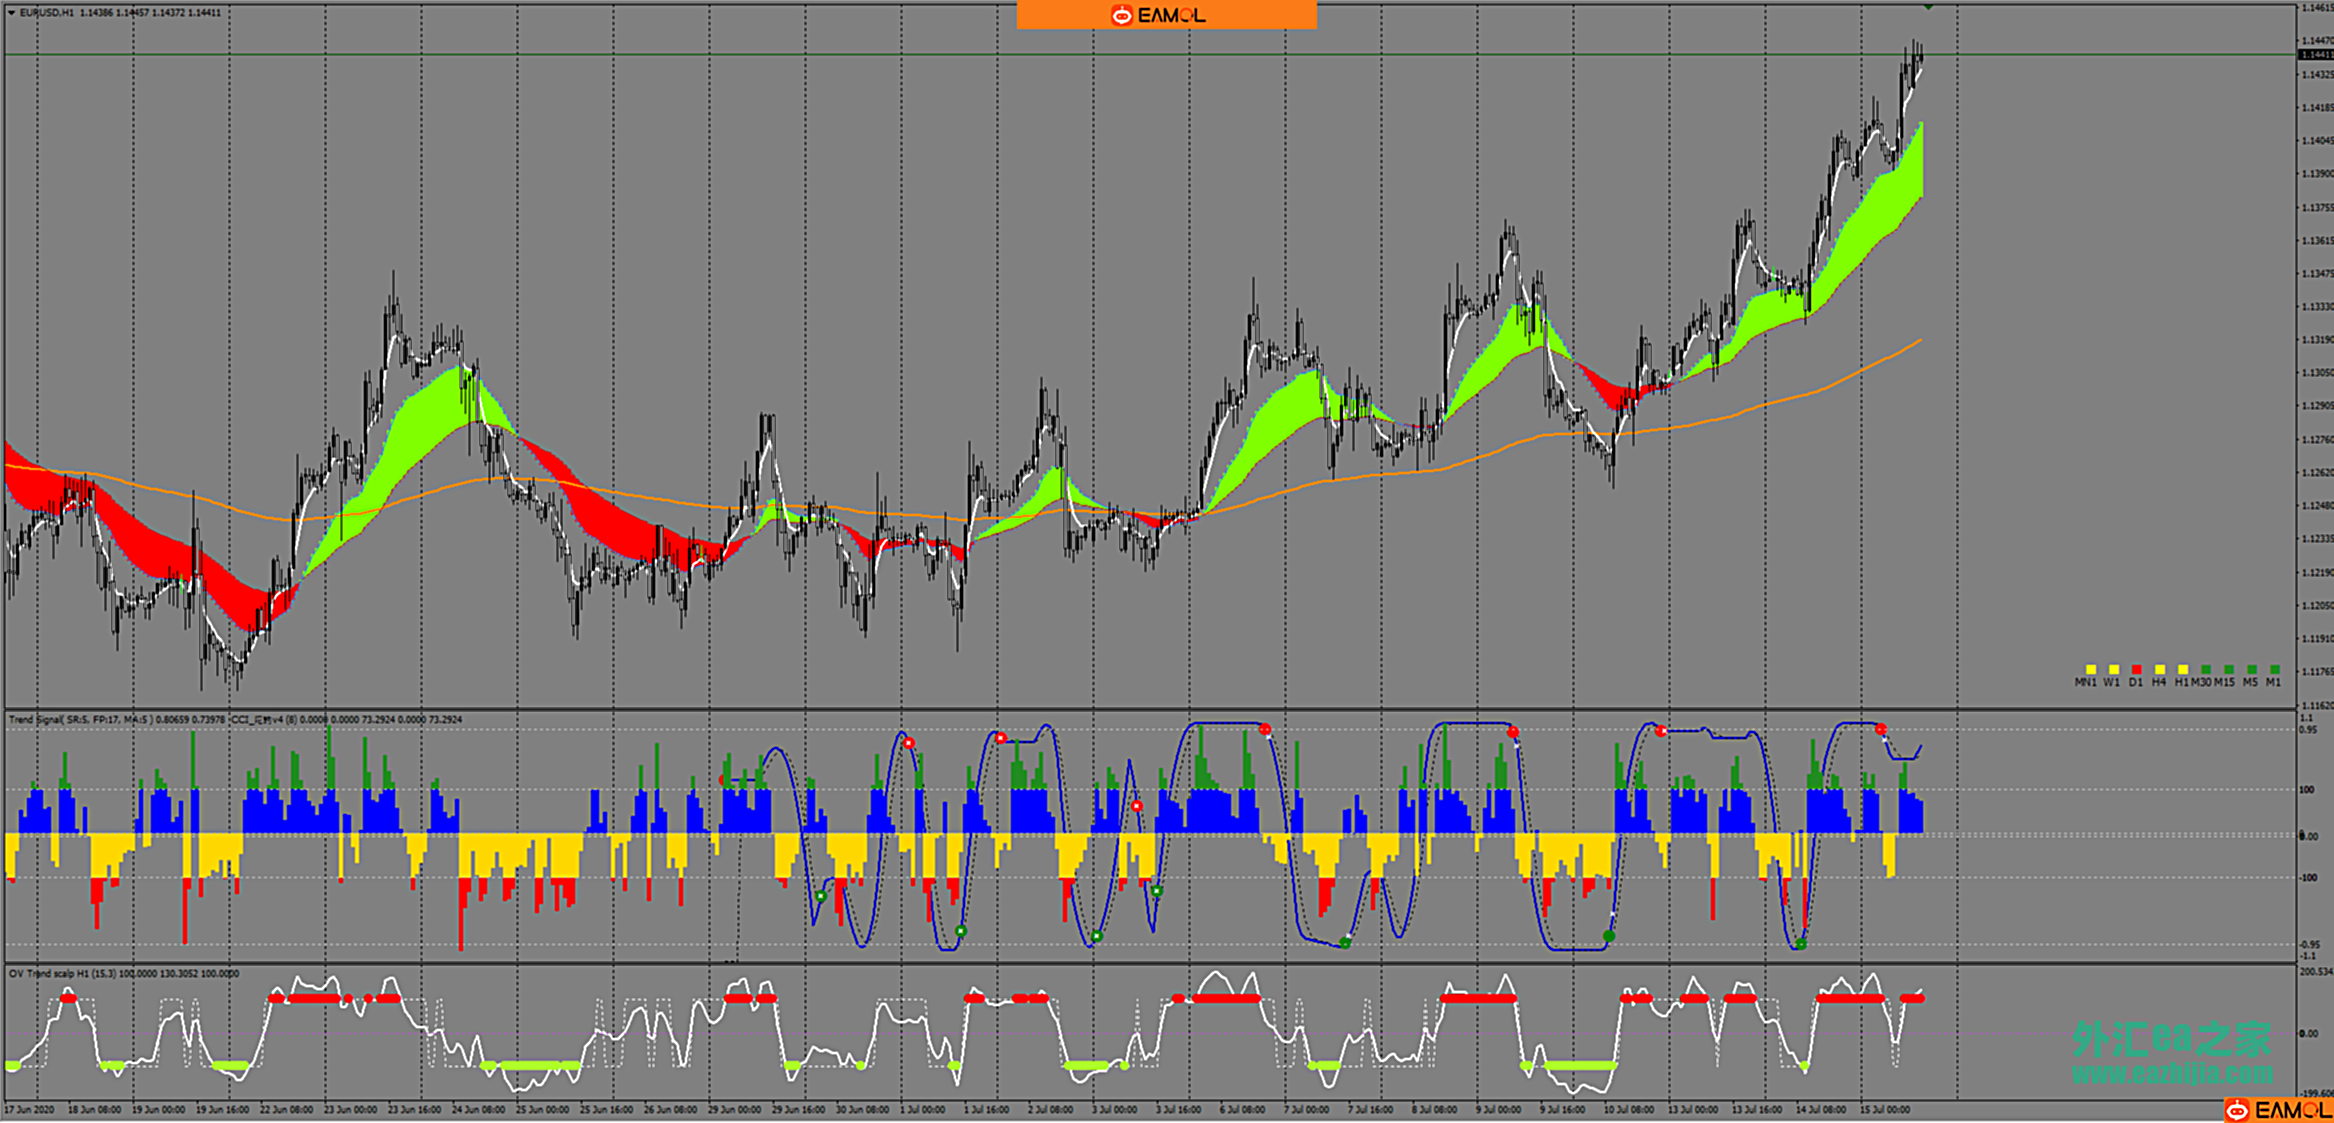The image size is (2334, 1123).
Task: Click the 17 Jun 2020 date on time axis
Action: (29, 1109)
